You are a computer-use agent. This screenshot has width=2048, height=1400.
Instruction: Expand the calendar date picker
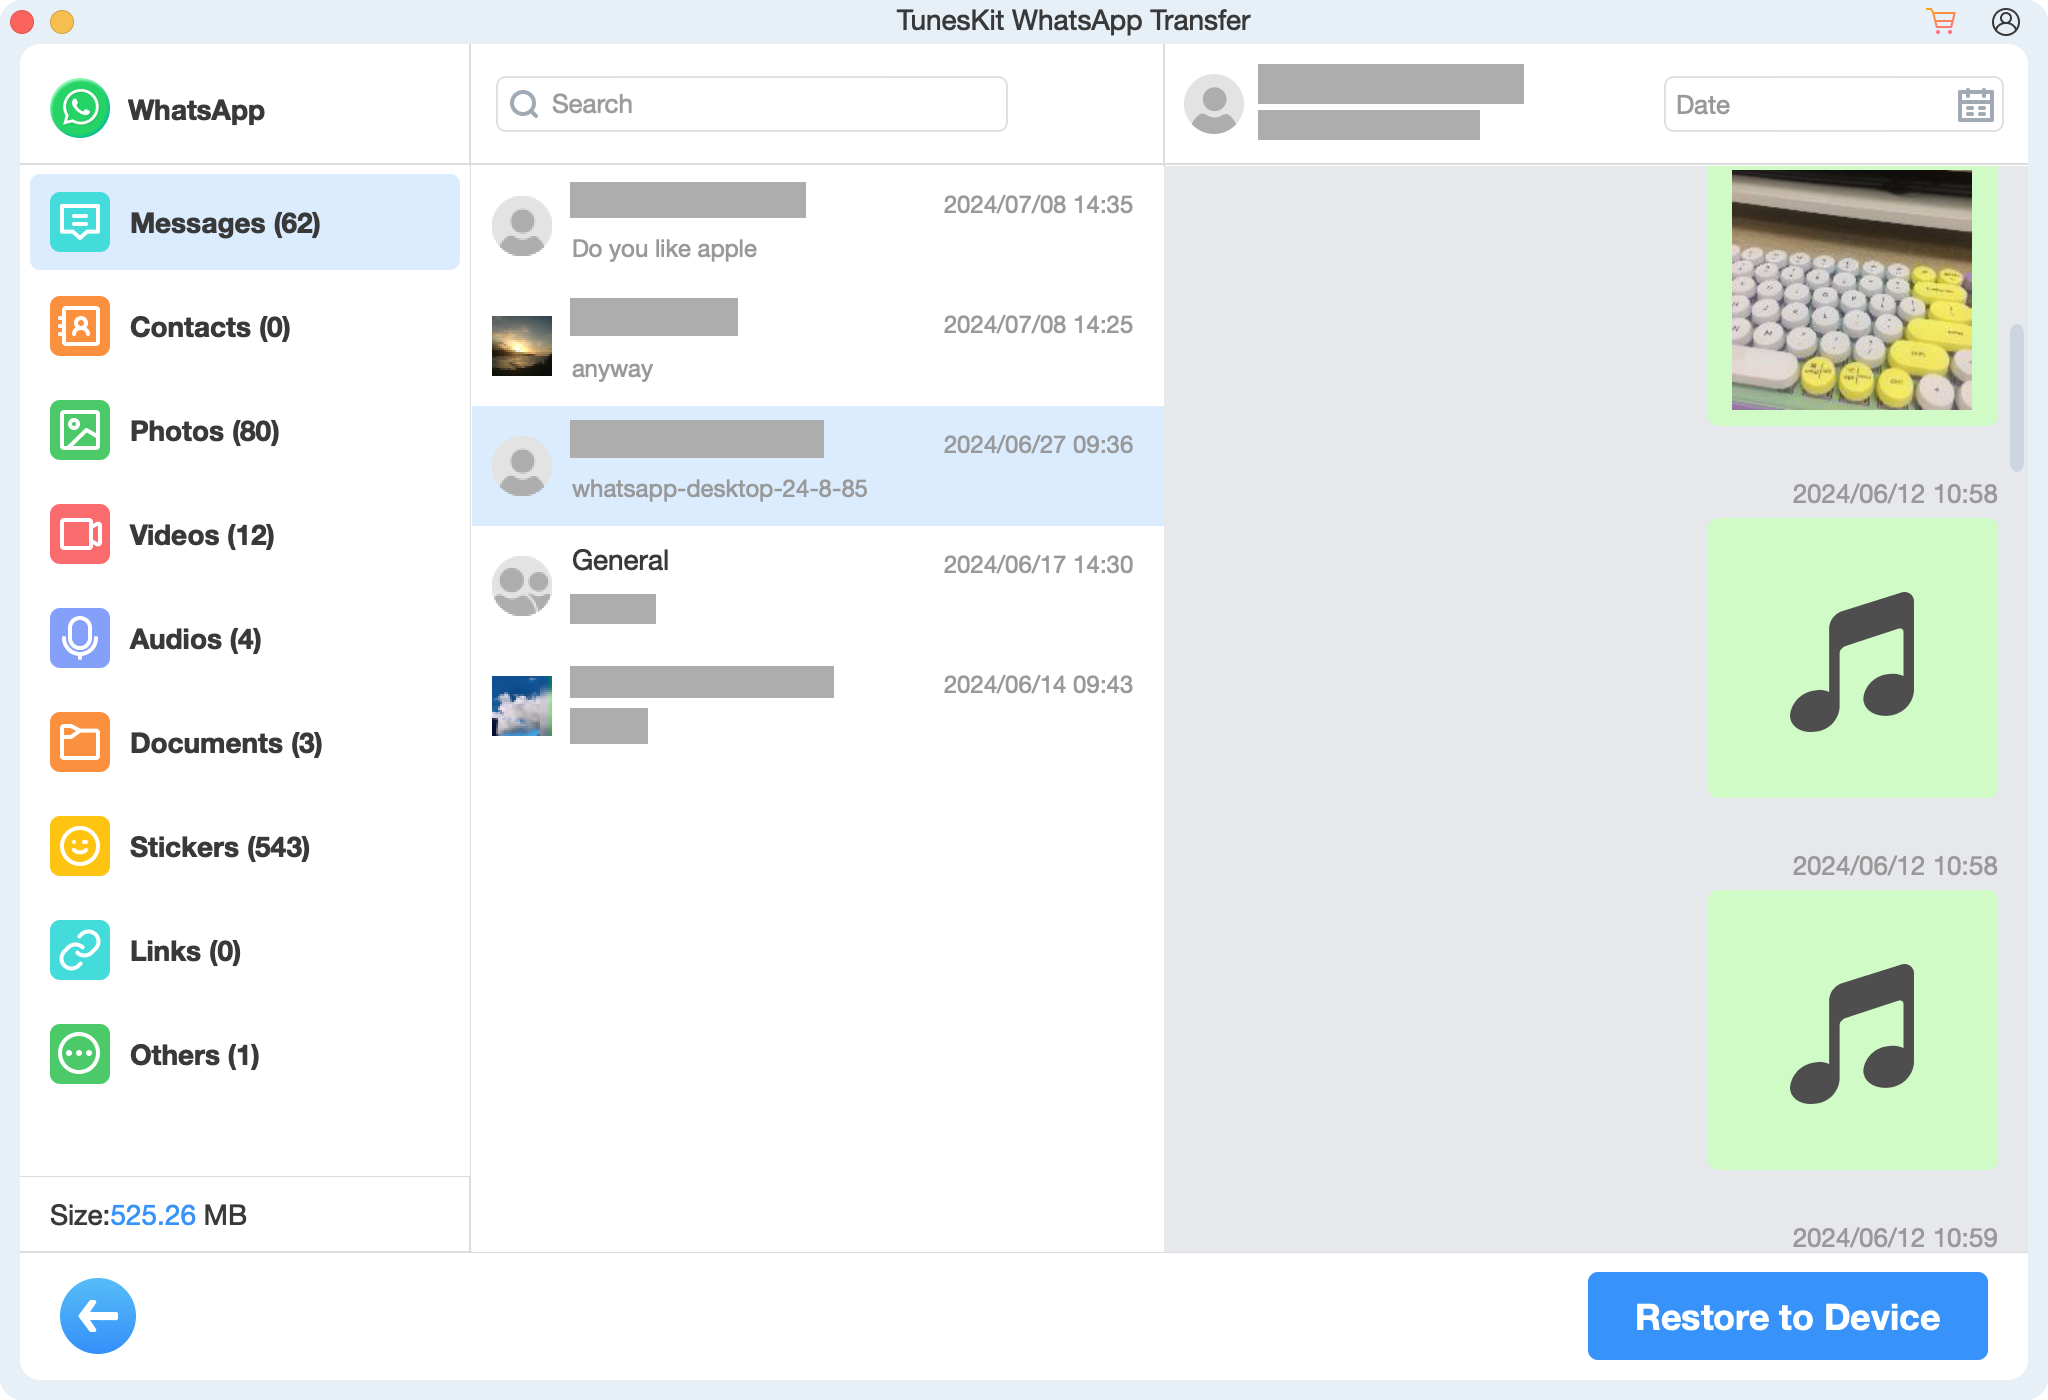pyautogui.click(x=1975, y=104)
